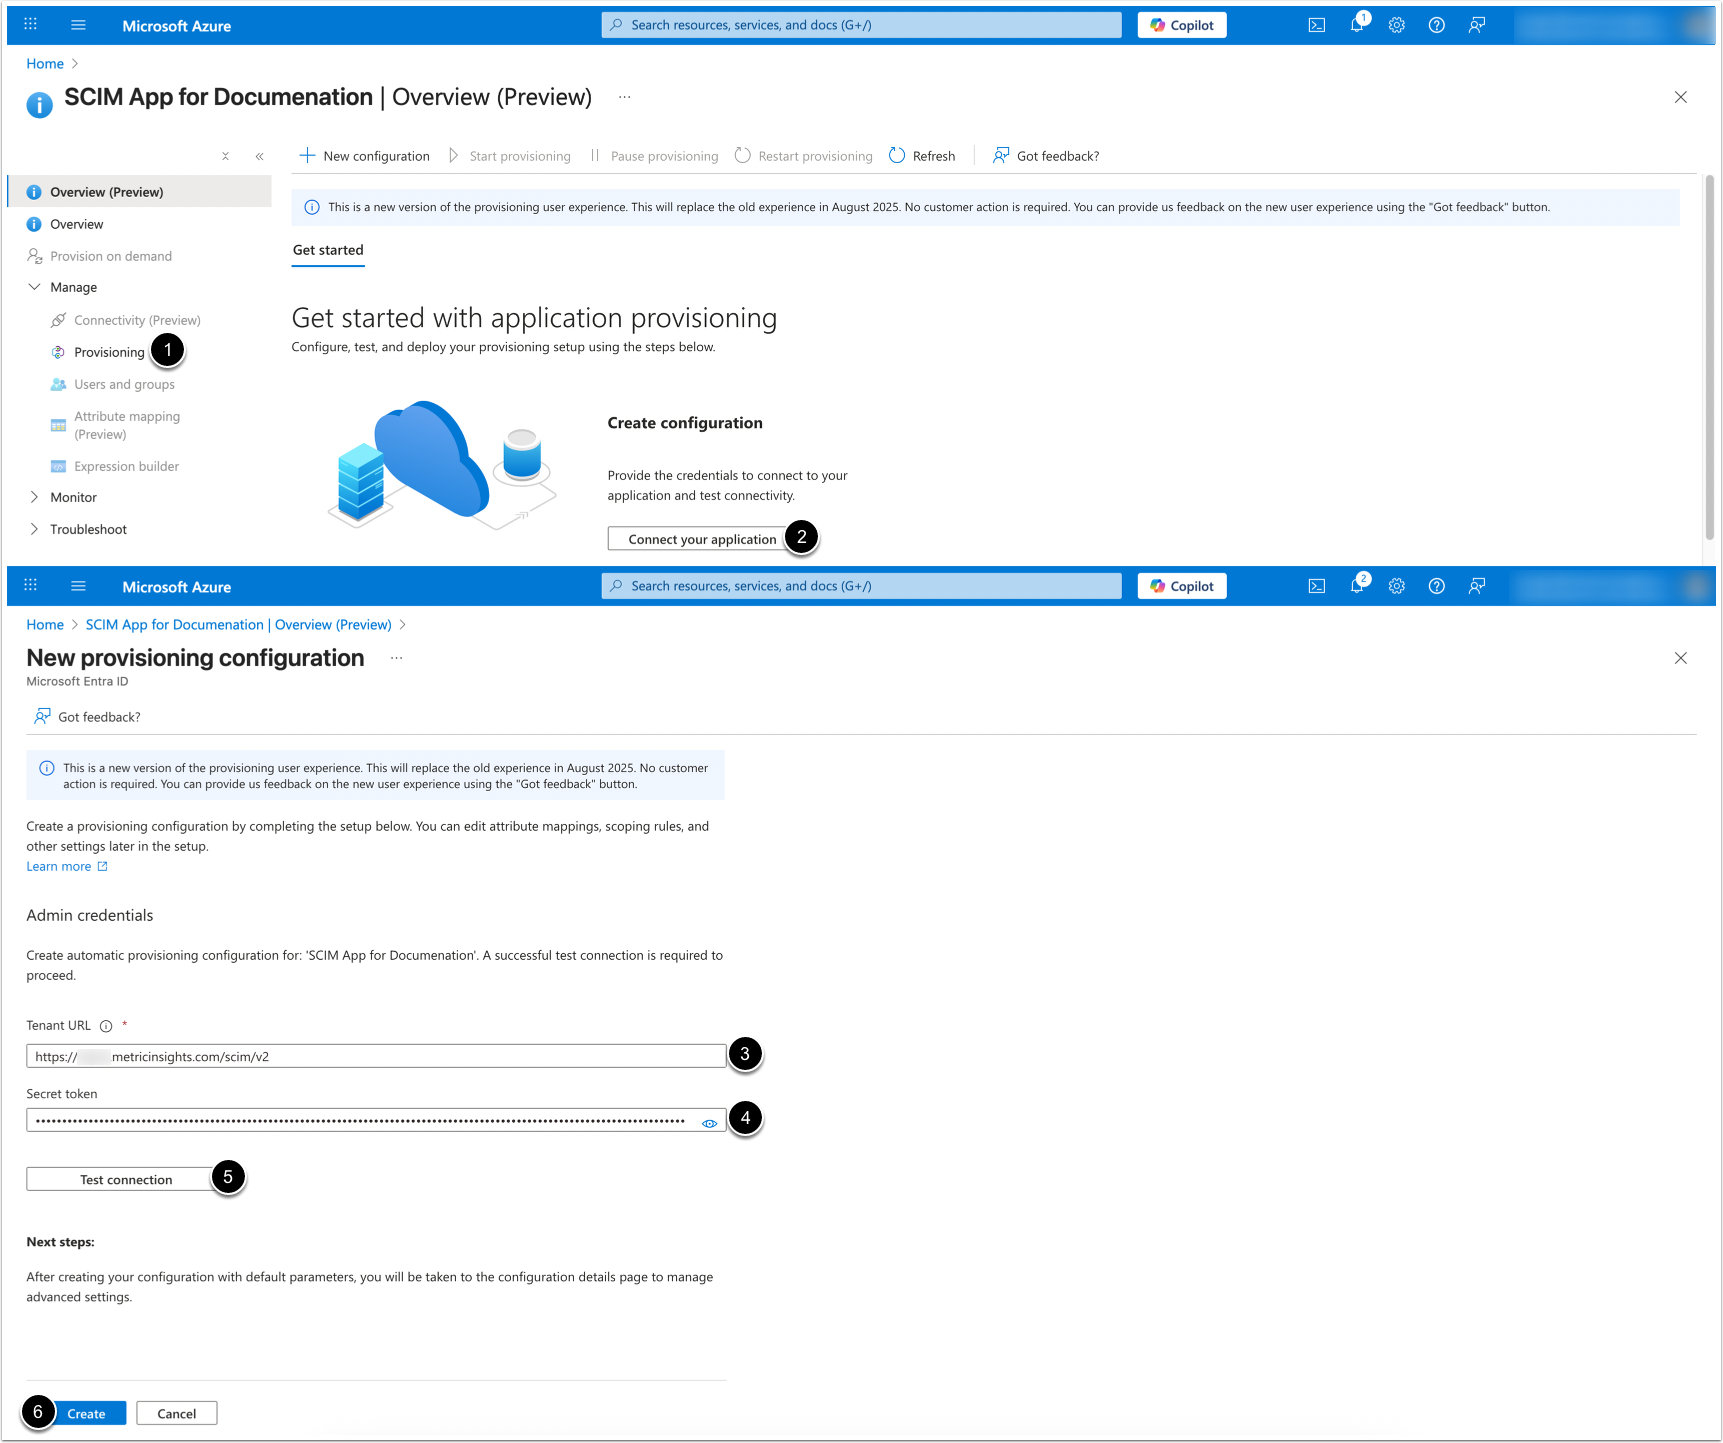
Task: Reveal secret token with eye icon
Action: pyautogui.click(x=710, y=1123)
